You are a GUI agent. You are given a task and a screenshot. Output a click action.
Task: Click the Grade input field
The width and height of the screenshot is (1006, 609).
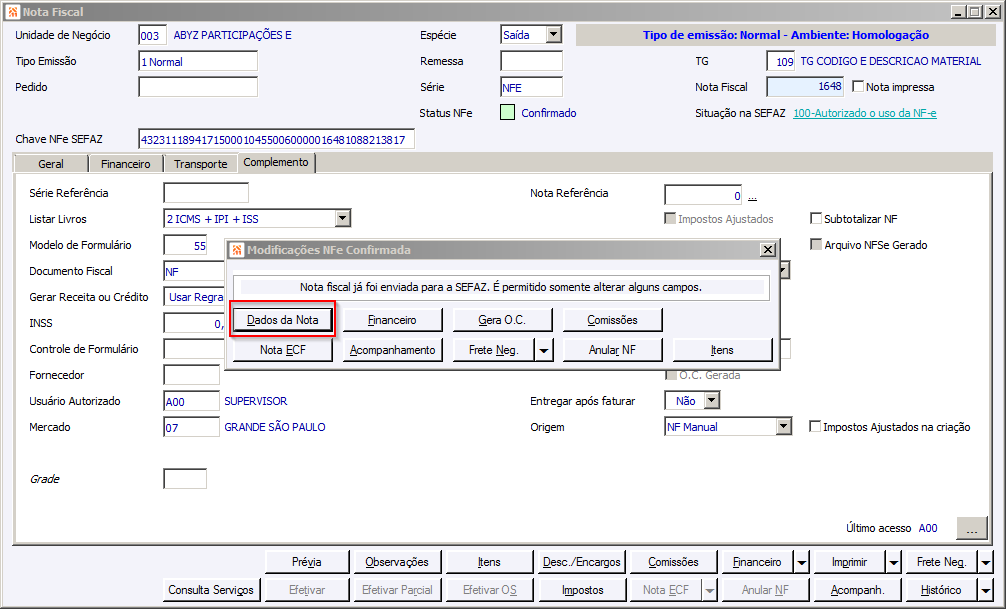coord(185,479)
